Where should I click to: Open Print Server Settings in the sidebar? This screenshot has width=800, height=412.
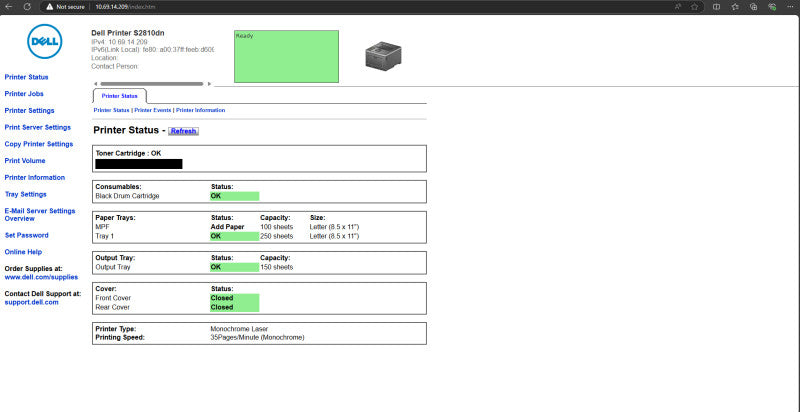click(x=38, y=127)
